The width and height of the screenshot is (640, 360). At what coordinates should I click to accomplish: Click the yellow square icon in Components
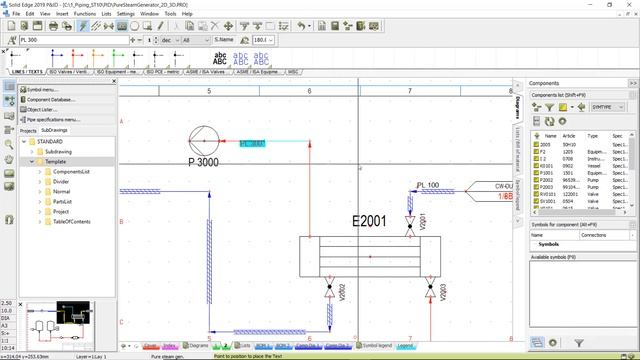[x=563, y=107]
